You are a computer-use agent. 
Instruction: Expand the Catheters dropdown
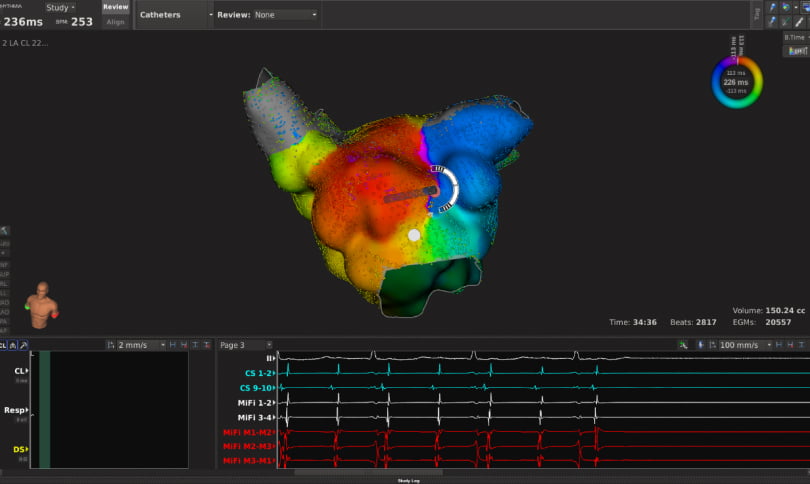tap(174, 15)
